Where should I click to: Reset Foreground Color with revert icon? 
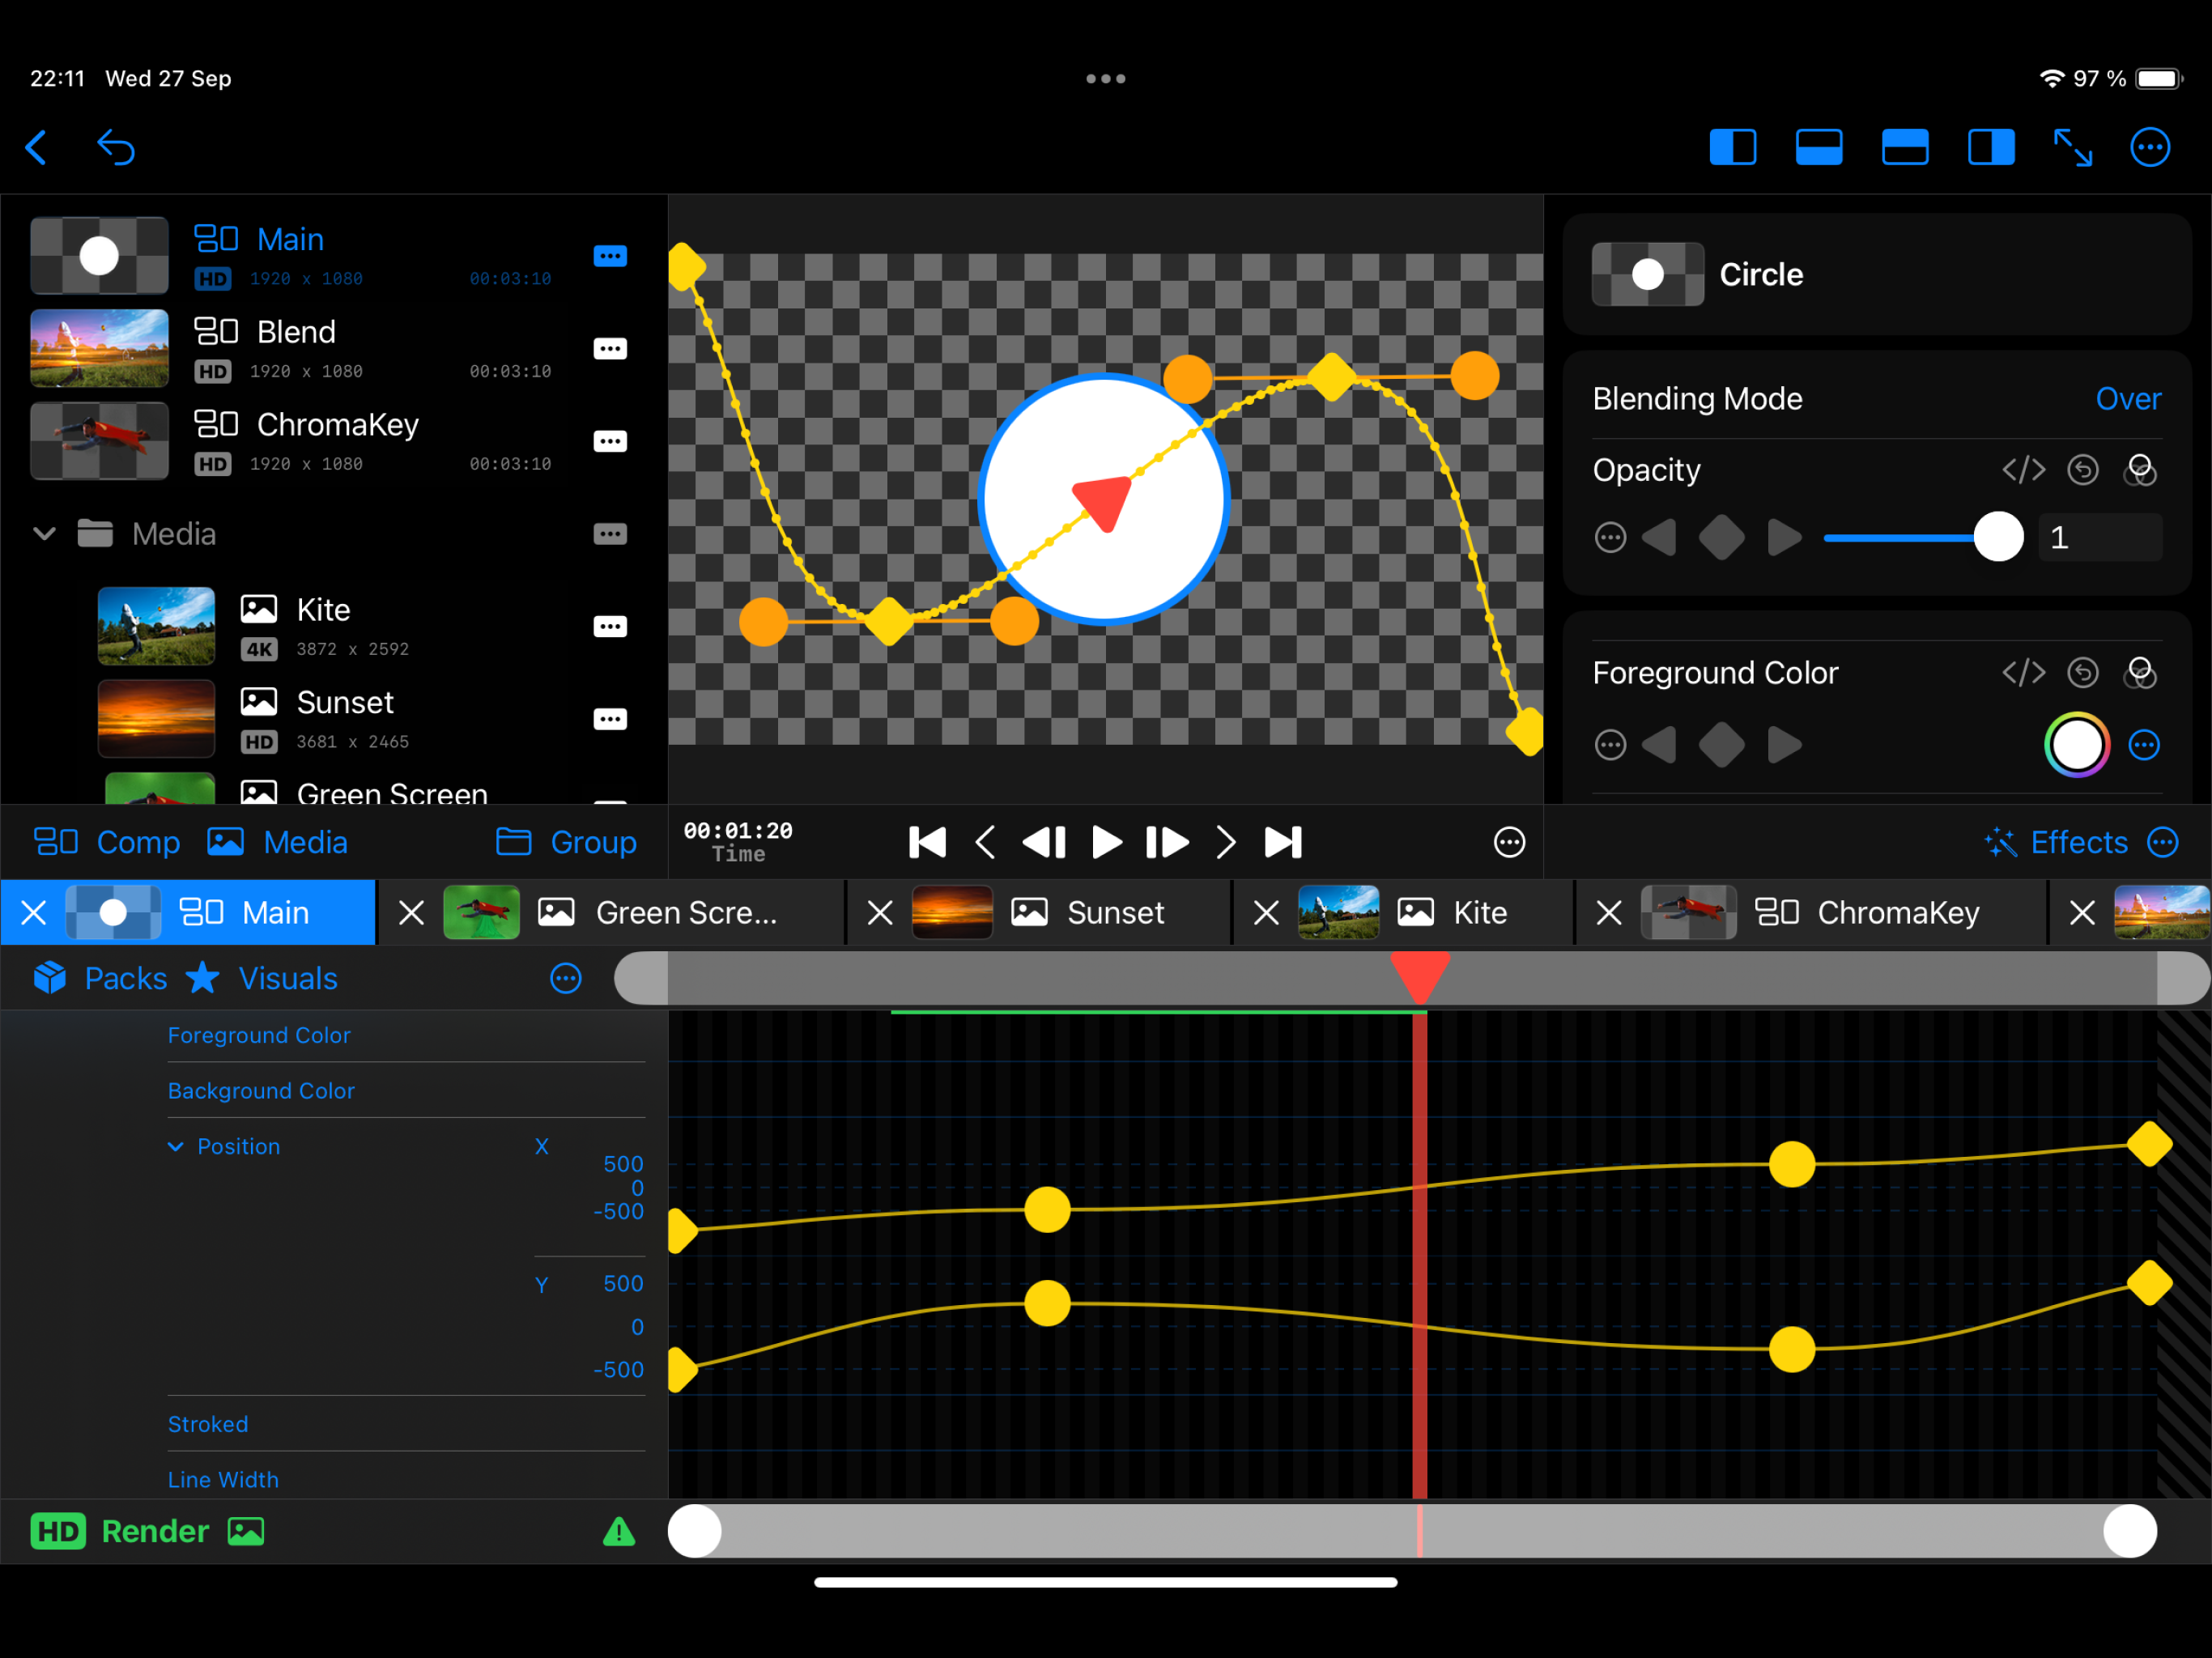(x=2083, y=673)
